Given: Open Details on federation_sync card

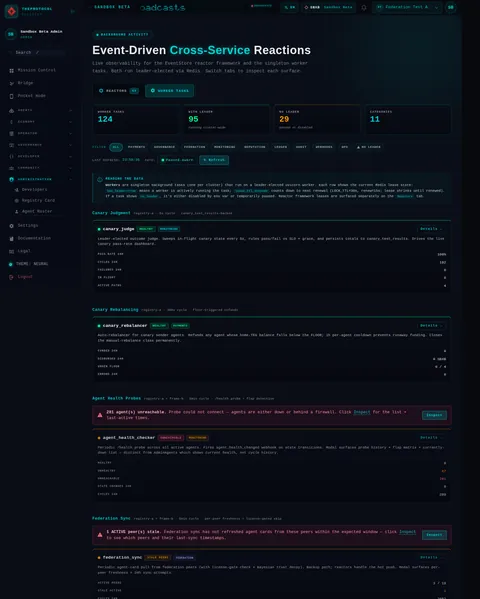Looking at the screenshot, I should [x=431, y=557].
